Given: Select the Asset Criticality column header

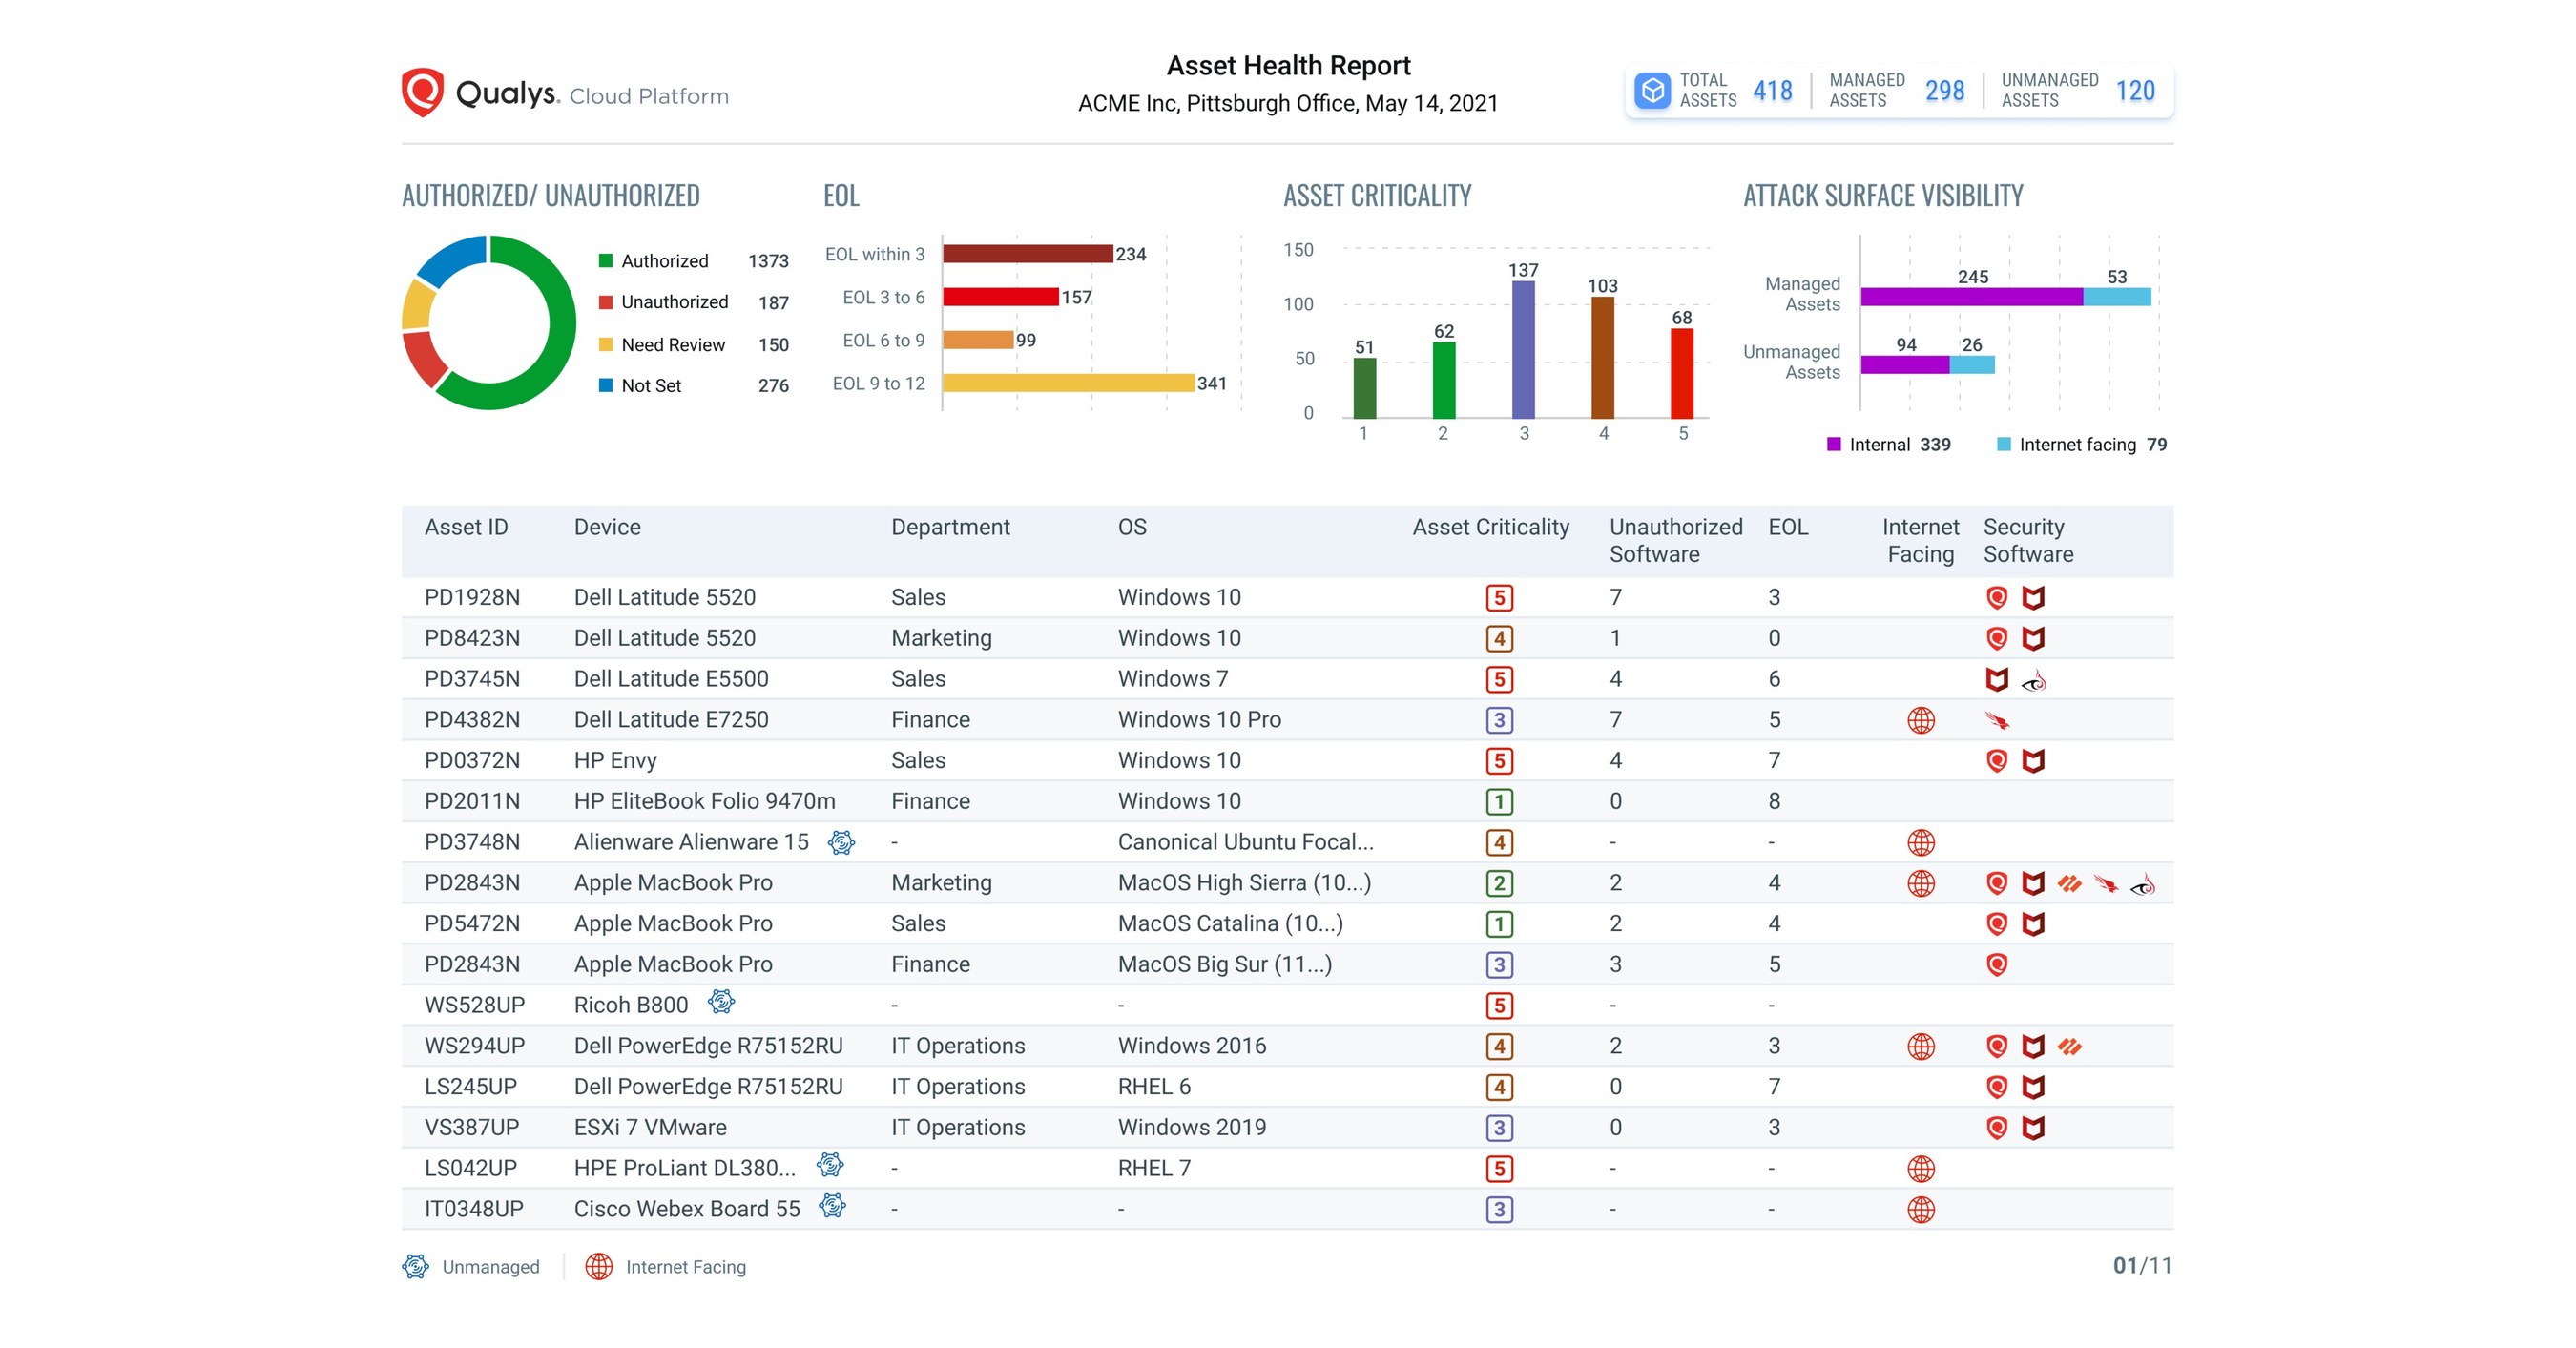Looking at the screenshot, I should click(x=1489, y=527).
